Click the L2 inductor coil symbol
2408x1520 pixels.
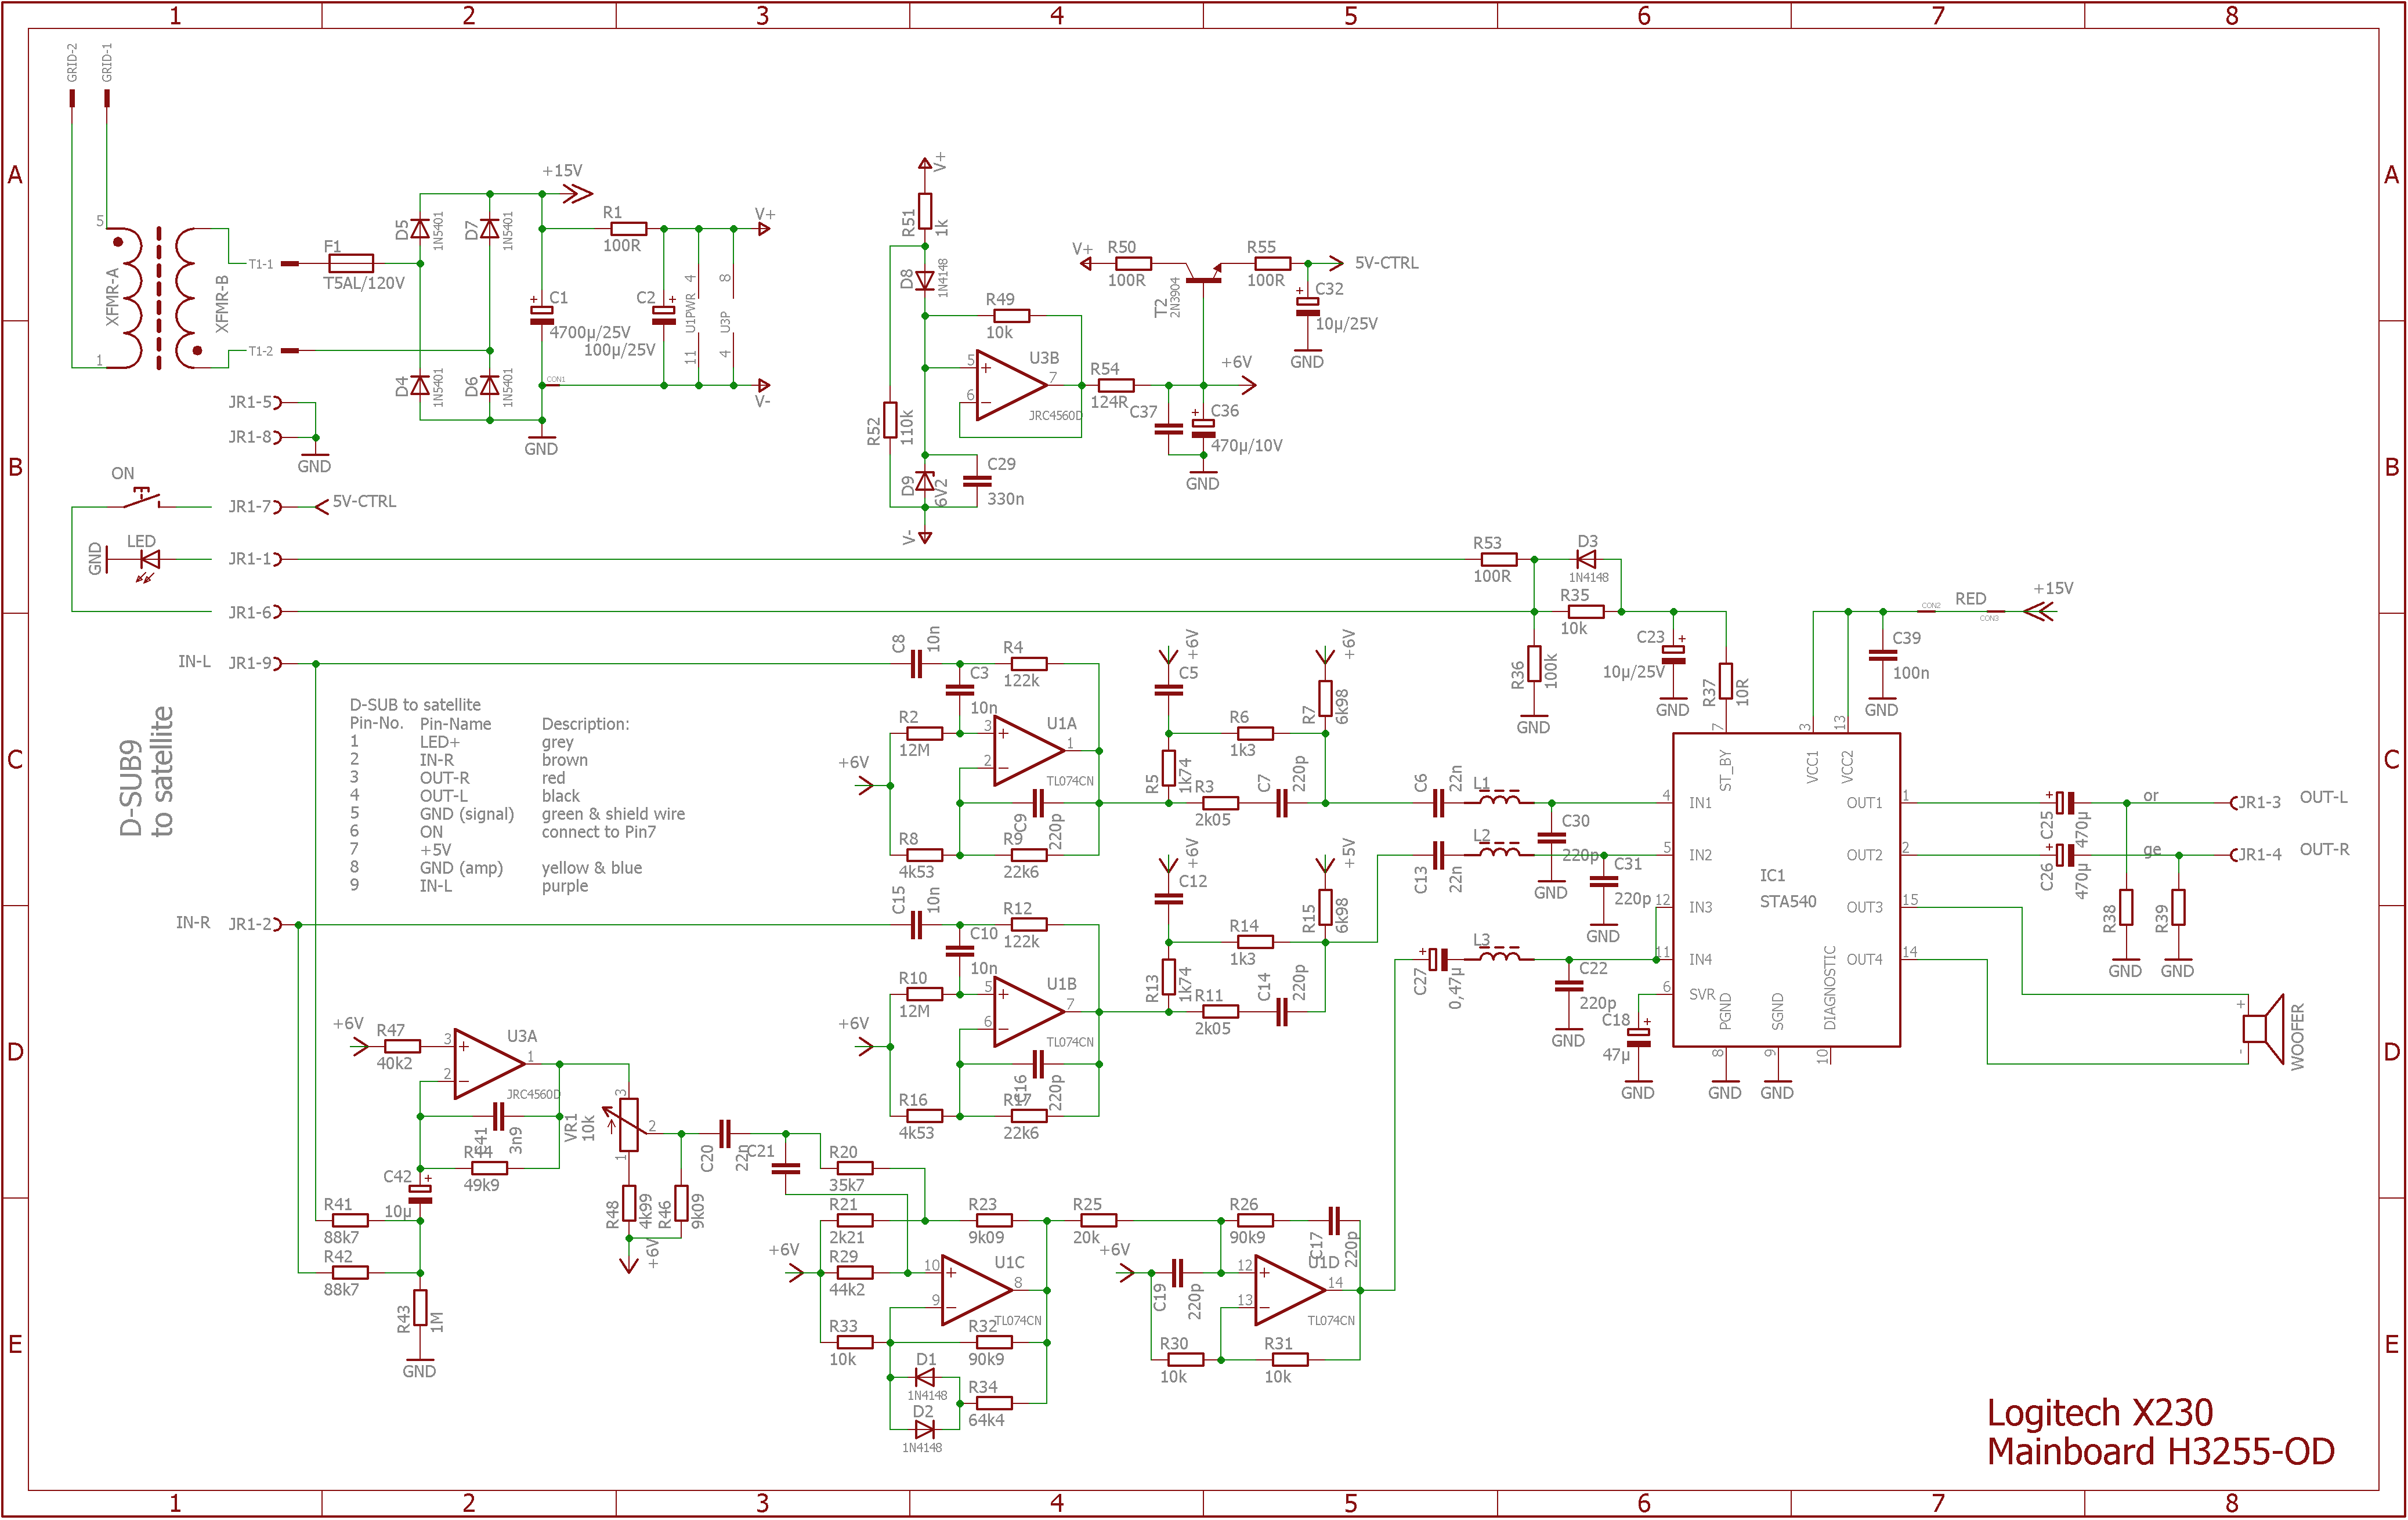[x=1499, y=851]
